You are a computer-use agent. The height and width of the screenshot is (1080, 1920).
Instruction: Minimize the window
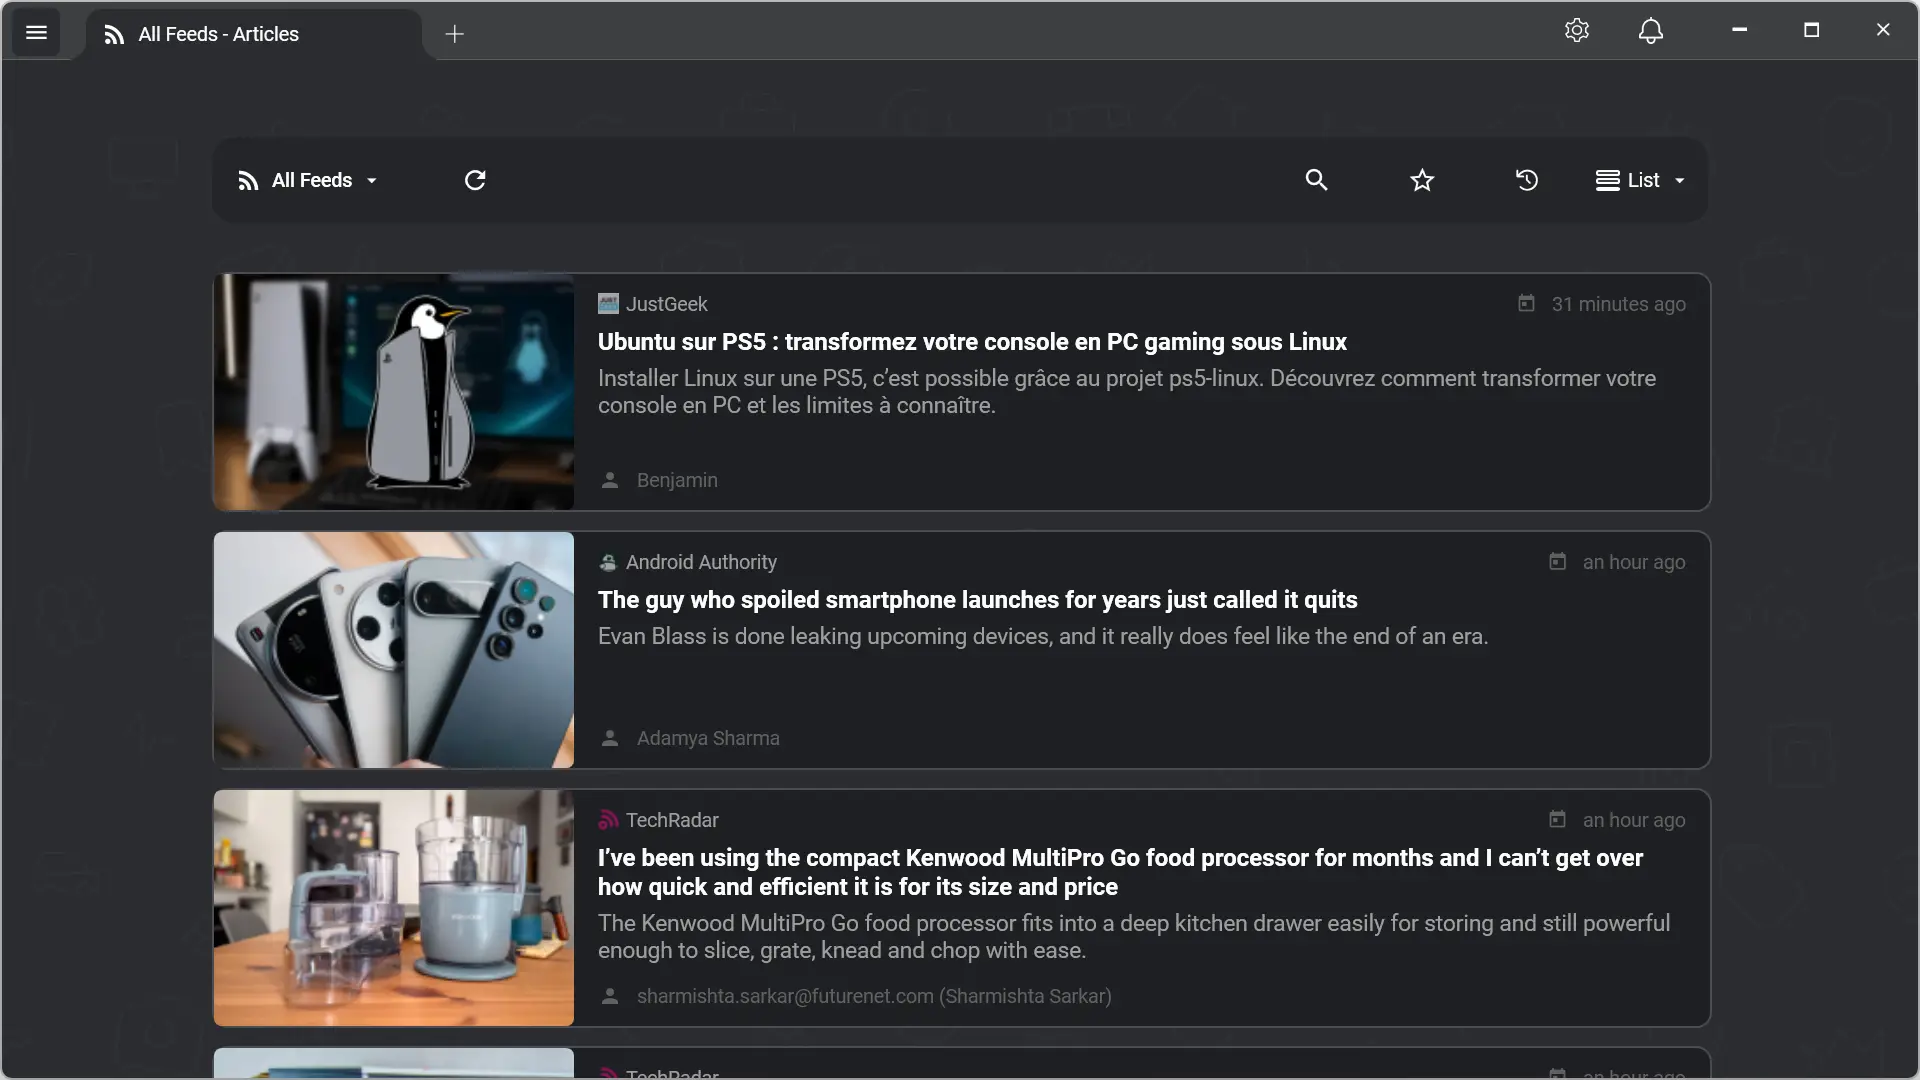(1739, 30)
